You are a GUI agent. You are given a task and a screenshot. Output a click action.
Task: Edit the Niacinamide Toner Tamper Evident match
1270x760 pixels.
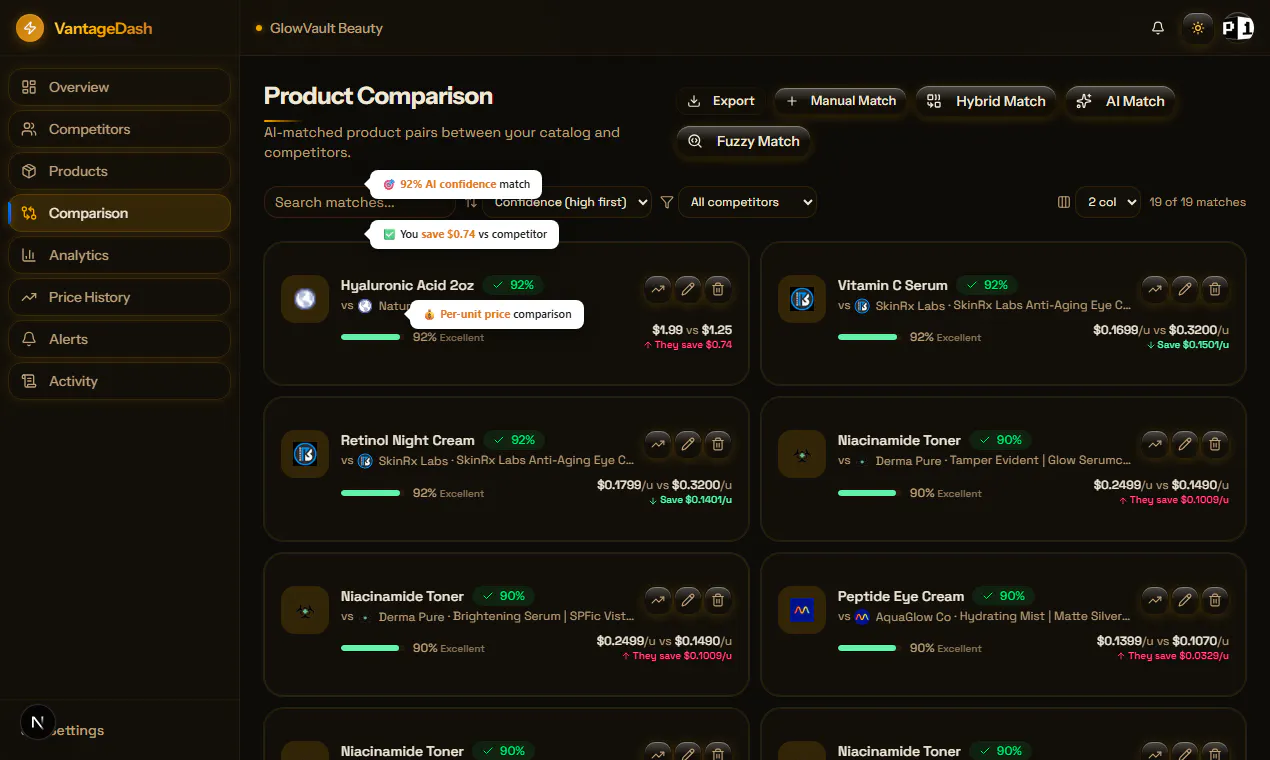pos(1185,444)
